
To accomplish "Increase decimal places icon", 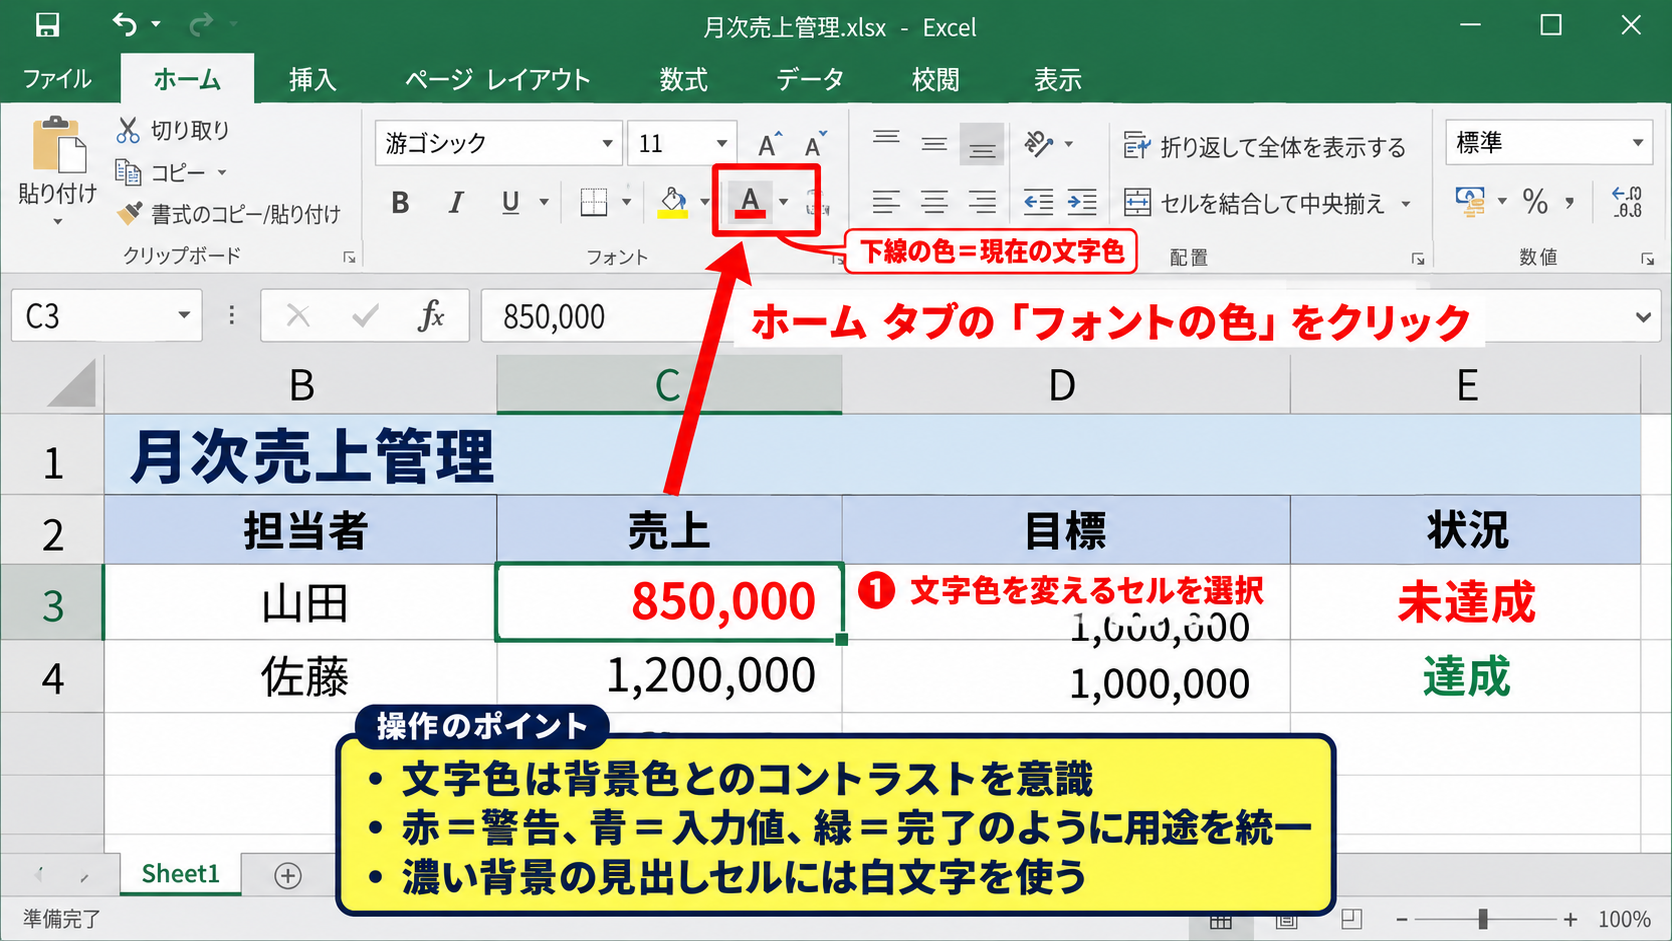I will click(1627, 203).
